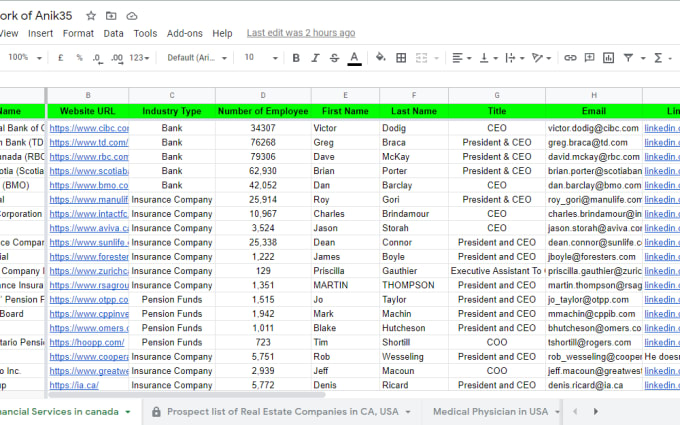Open LinkedIn link in Victor Dodig row
Viewport: 680px width, 425px height.
[661, 128]
